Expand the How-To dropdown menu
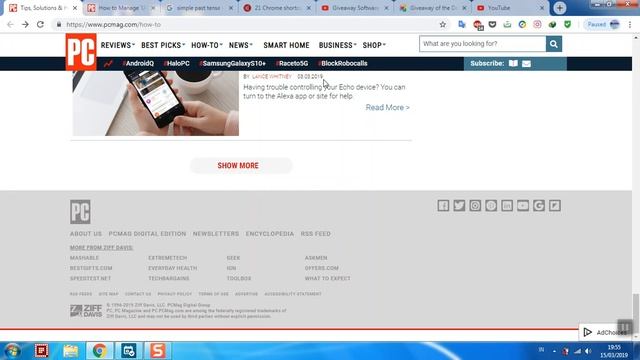This screenshot has height=360, width=640. (207, 45)
